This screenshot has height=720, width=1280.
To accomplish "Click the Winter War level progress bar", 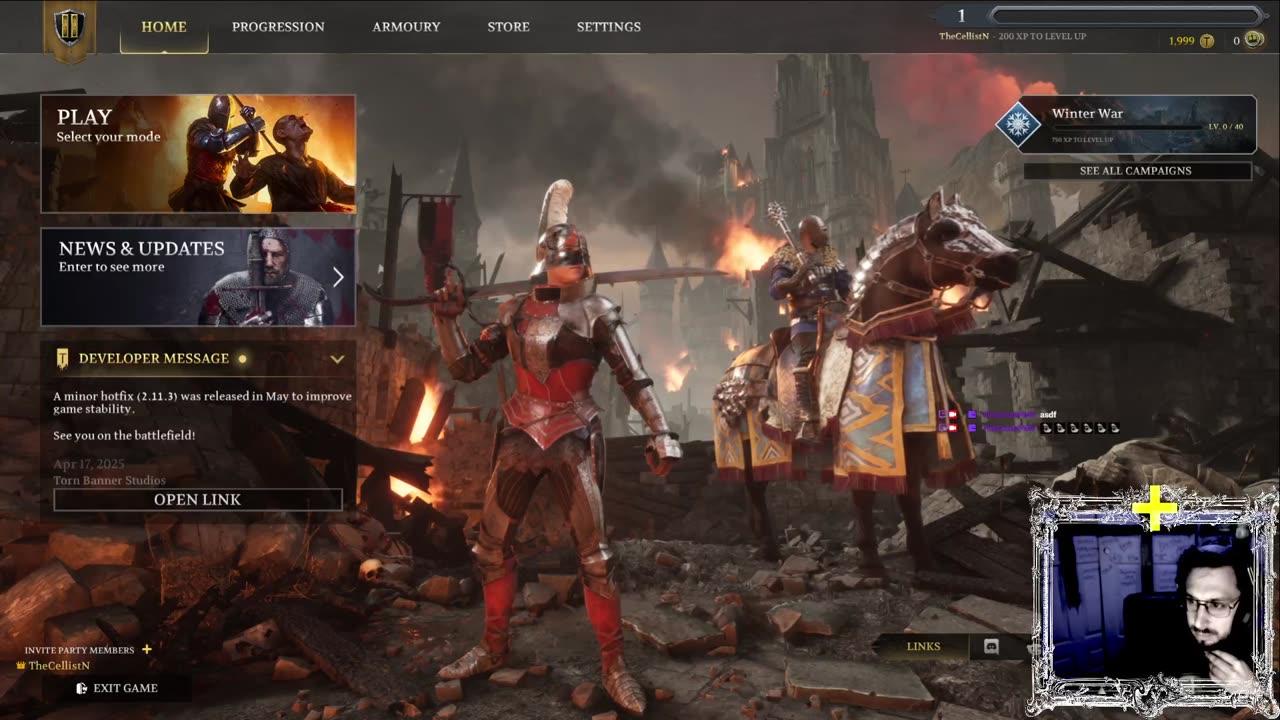I will tap(1128, 127).
